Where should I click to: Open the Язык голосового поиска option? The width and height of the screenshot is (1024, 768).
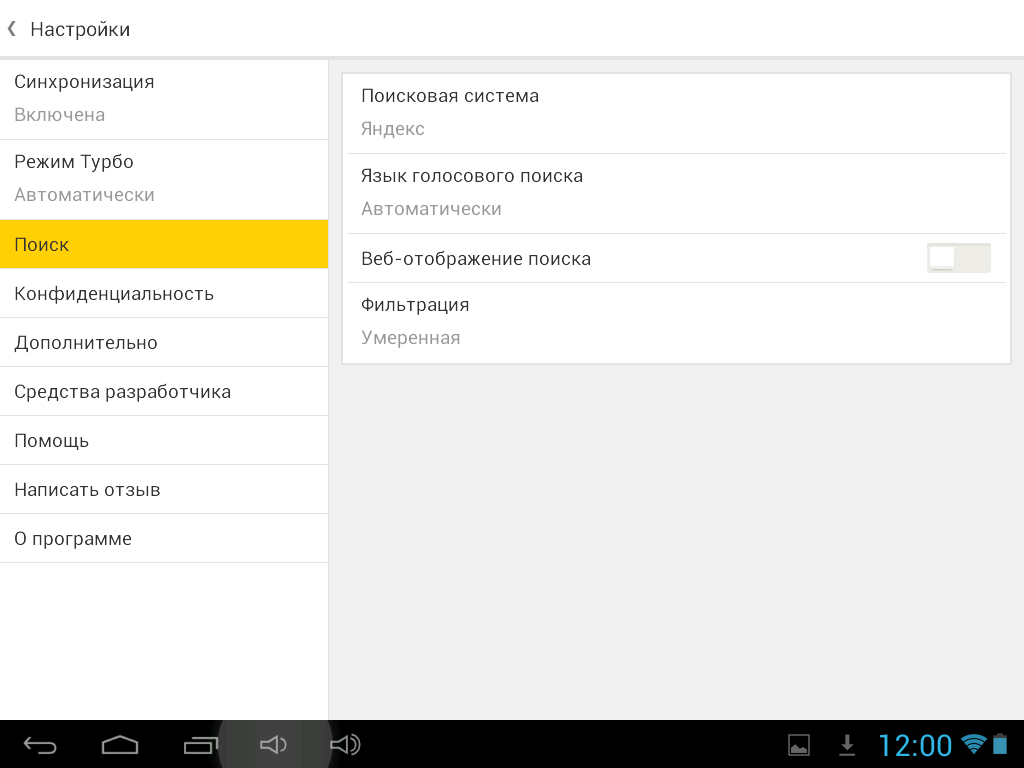676,192
